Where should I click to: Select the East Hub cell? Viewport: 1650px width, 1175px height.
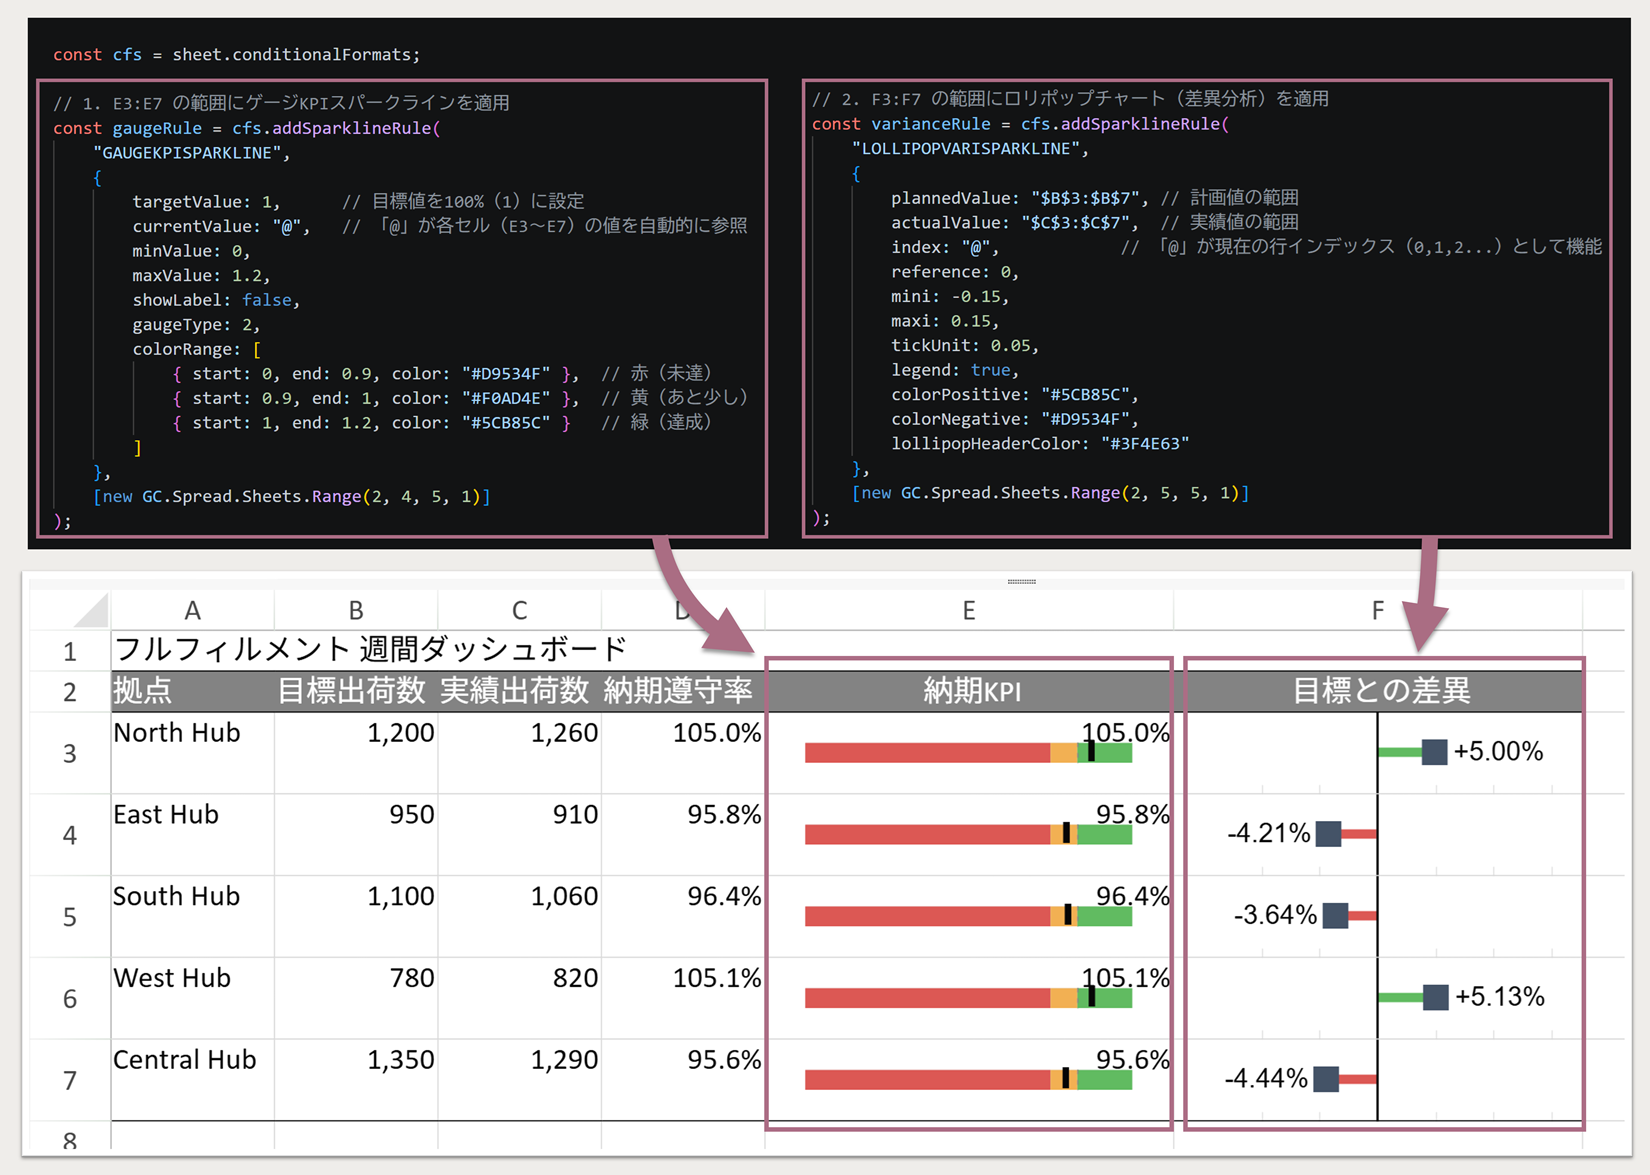pos(192,835)
